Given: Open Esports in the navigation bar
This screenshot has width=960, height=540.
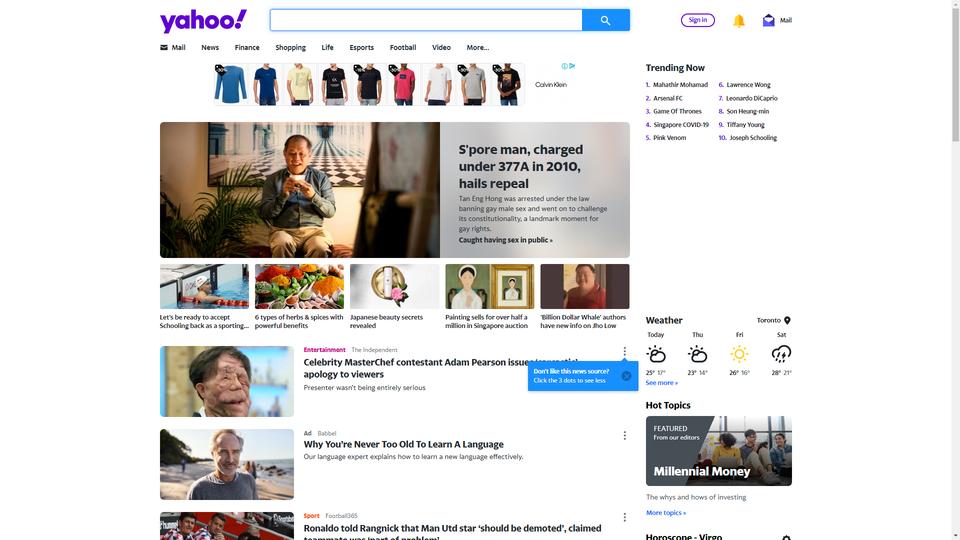Looking at the screenshot, I should tap(361, 47).
